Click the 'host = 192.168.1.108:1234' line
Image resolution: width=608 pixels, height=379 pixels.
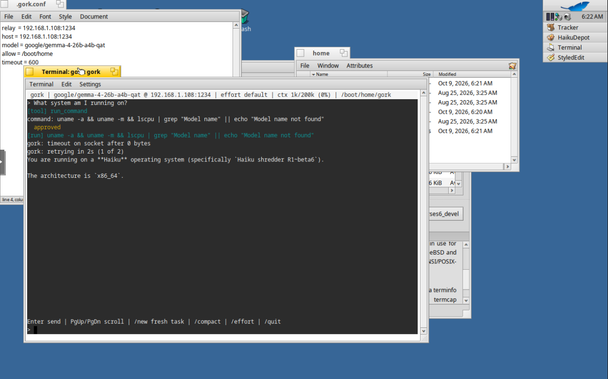click(x=37, y=36)
